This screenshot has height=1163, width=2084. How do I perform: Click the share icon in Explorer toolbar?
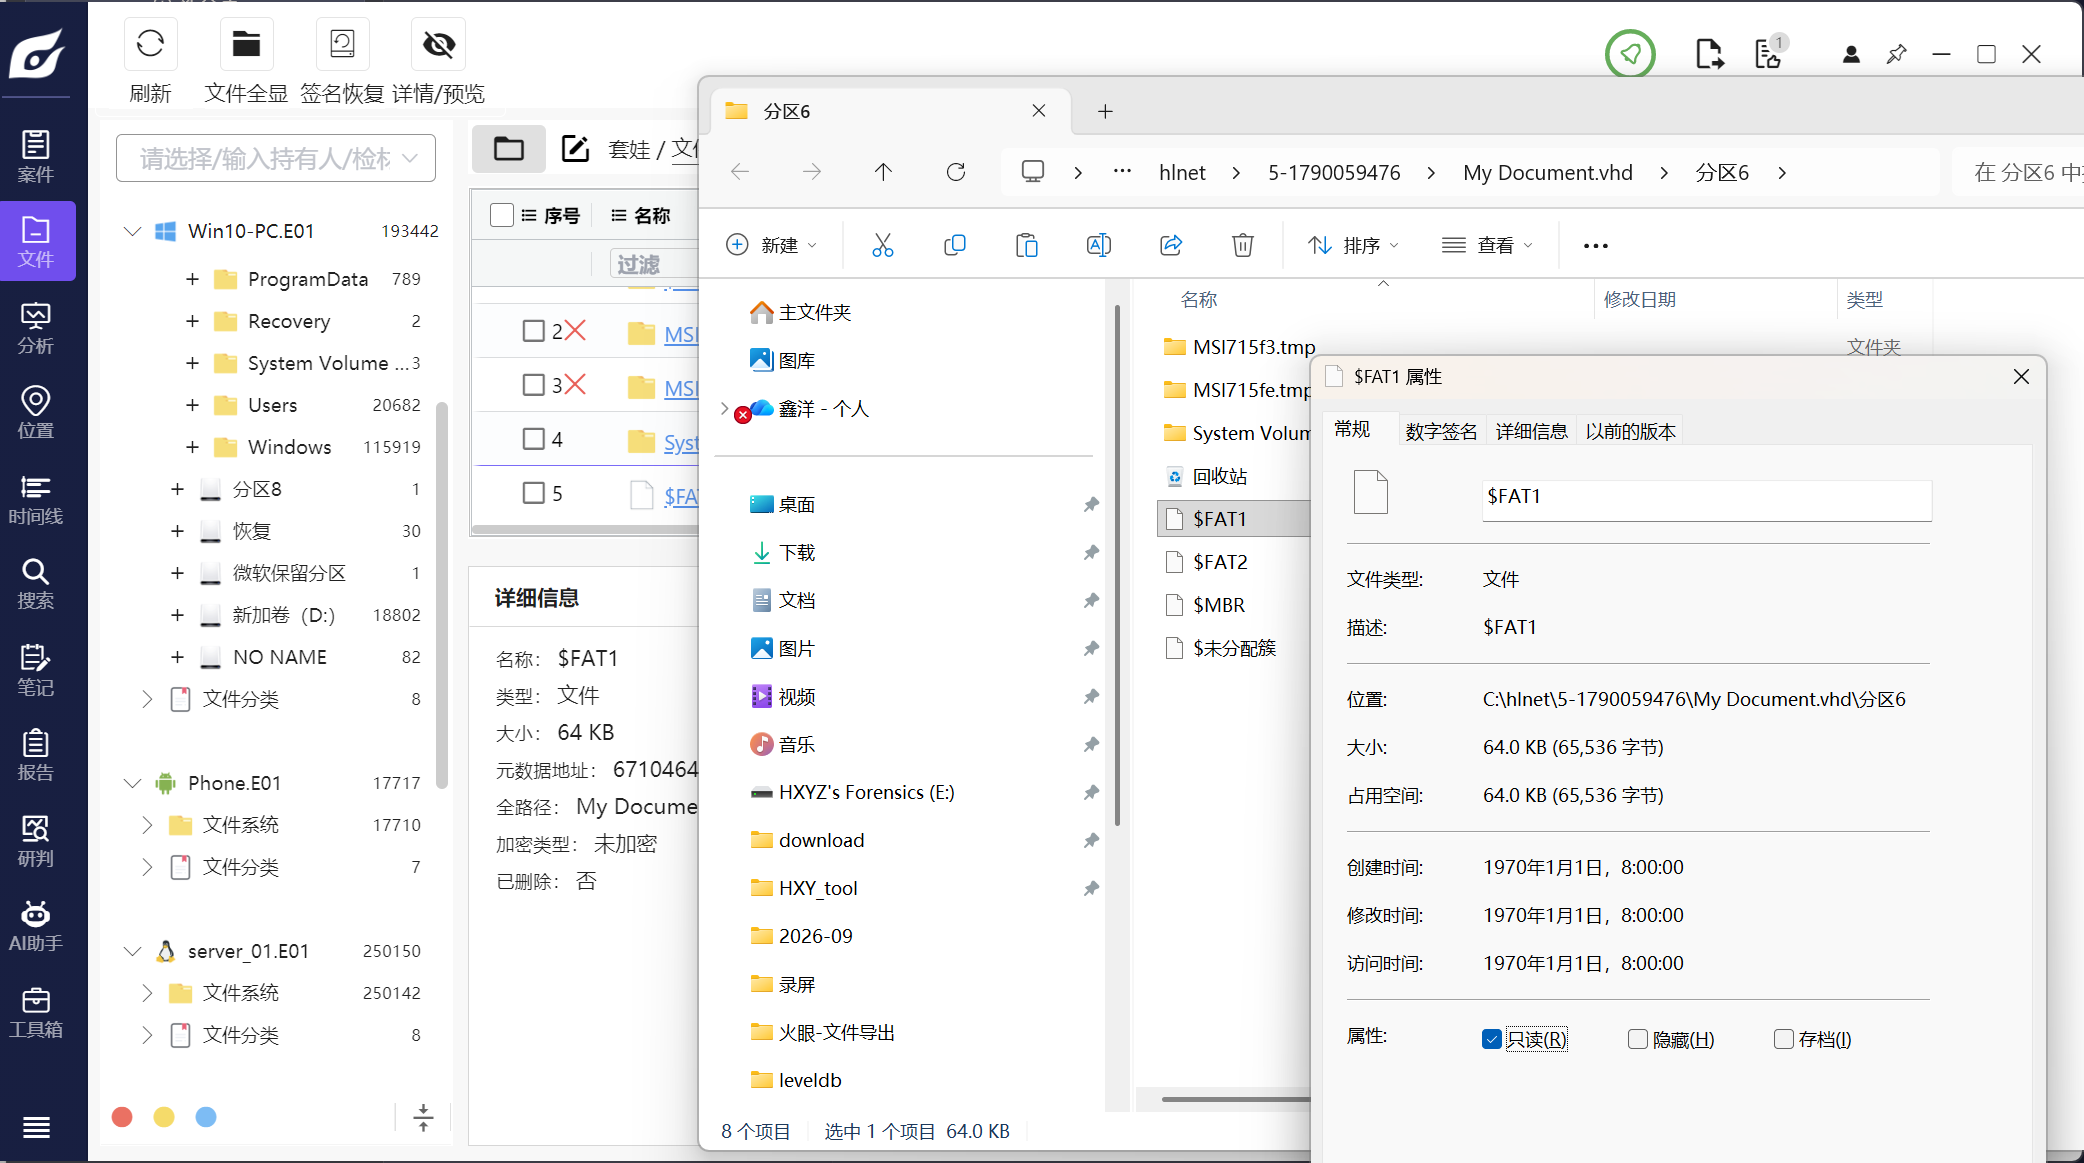pos(1170,245)
